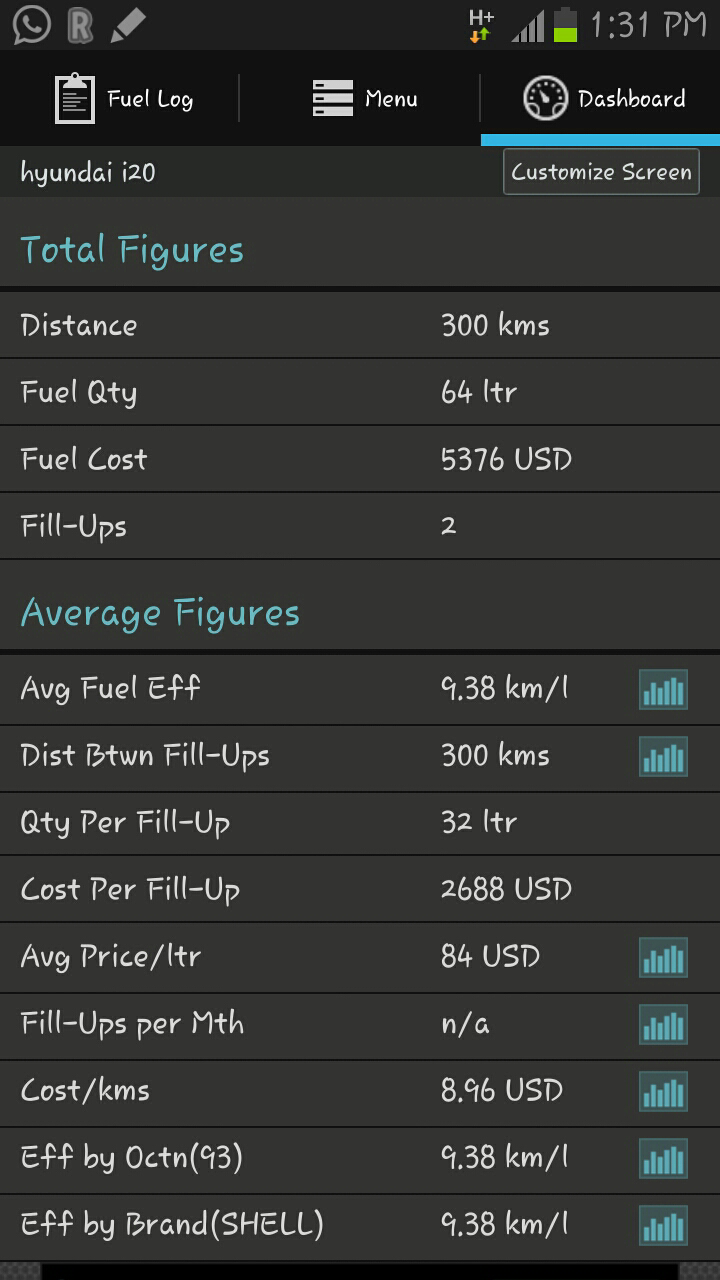This screenshot has height=1280, width=720.
Task: Tap the Dashboard speedometer icon
Action: coord(545,98)
